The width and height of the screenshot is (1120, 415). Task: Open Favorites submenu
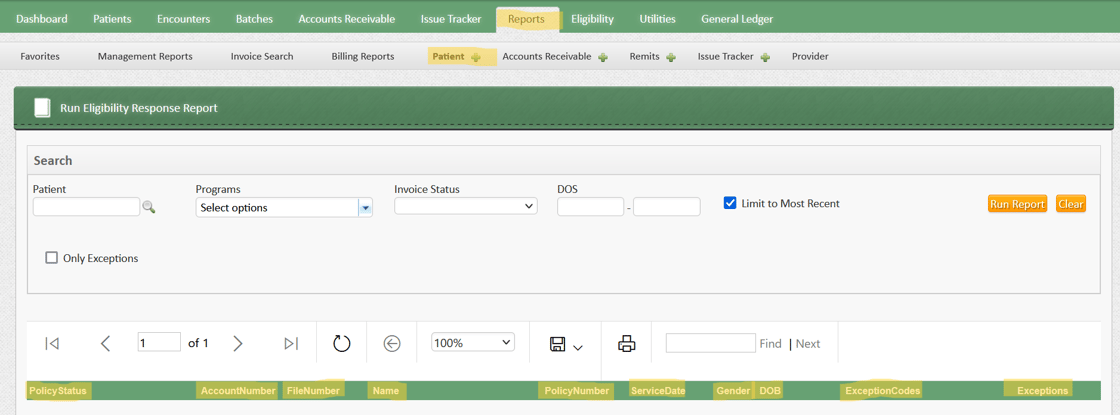[x=40, y=56]
